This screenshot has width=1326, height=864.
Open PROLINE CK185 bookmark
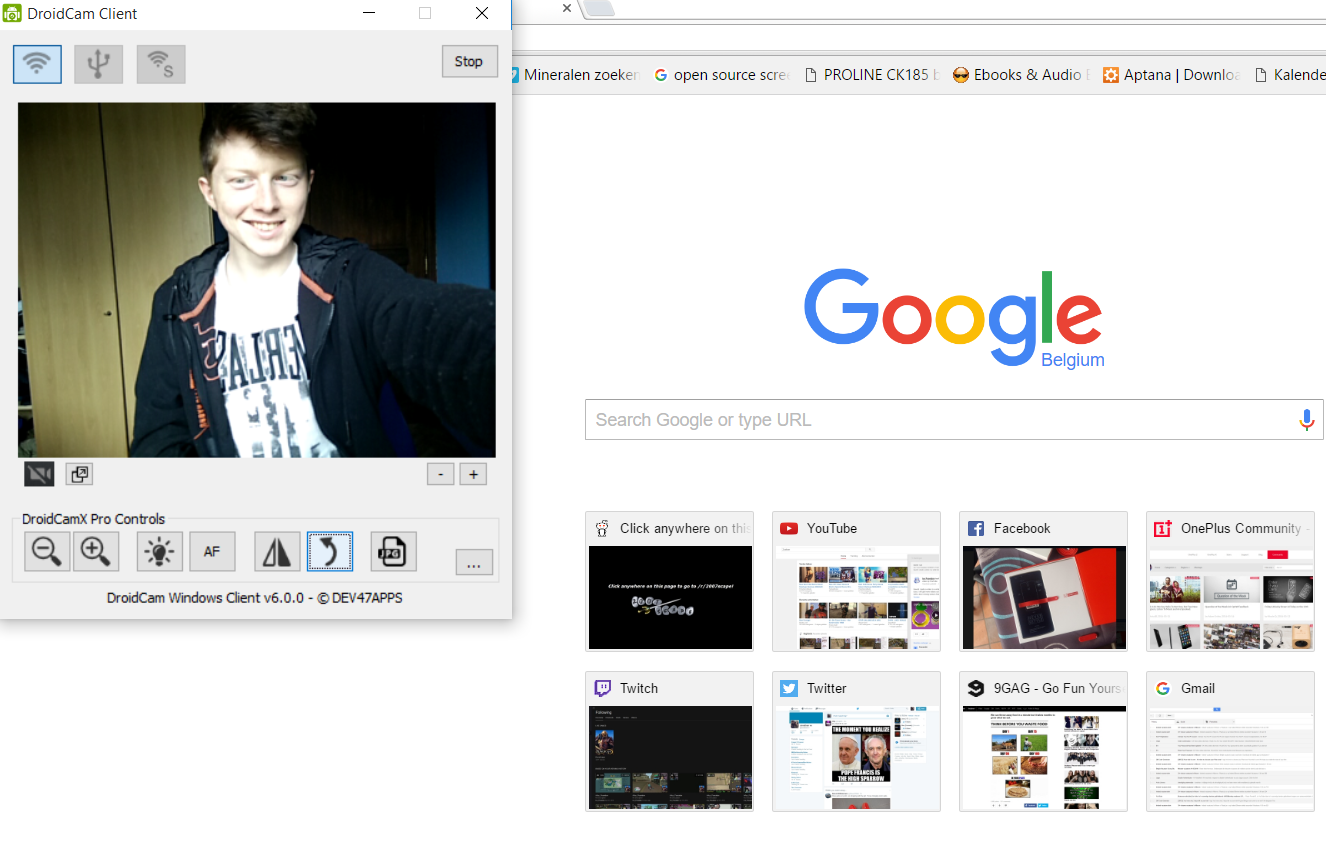[x=872, y=75]
